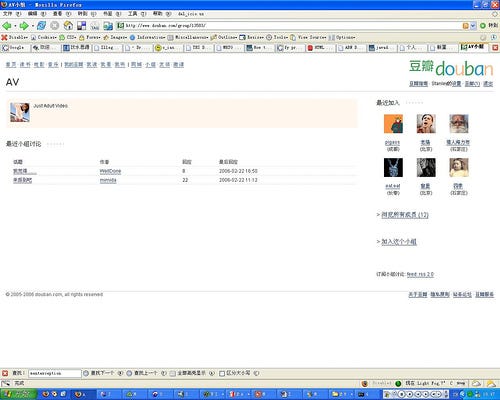500x400 pixels.
Task: Open the 工具 (Tools) menu
Action: [x=137, y=14]
